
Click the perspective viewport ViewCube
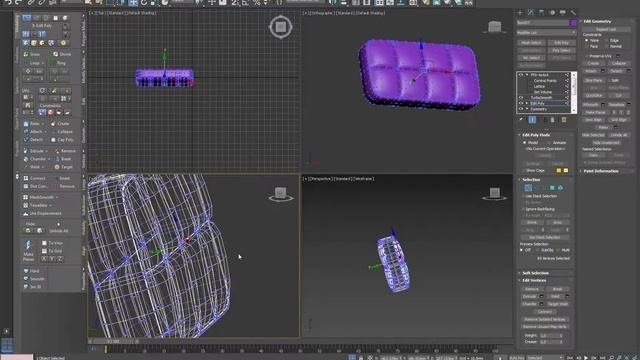tap(495, 193)
